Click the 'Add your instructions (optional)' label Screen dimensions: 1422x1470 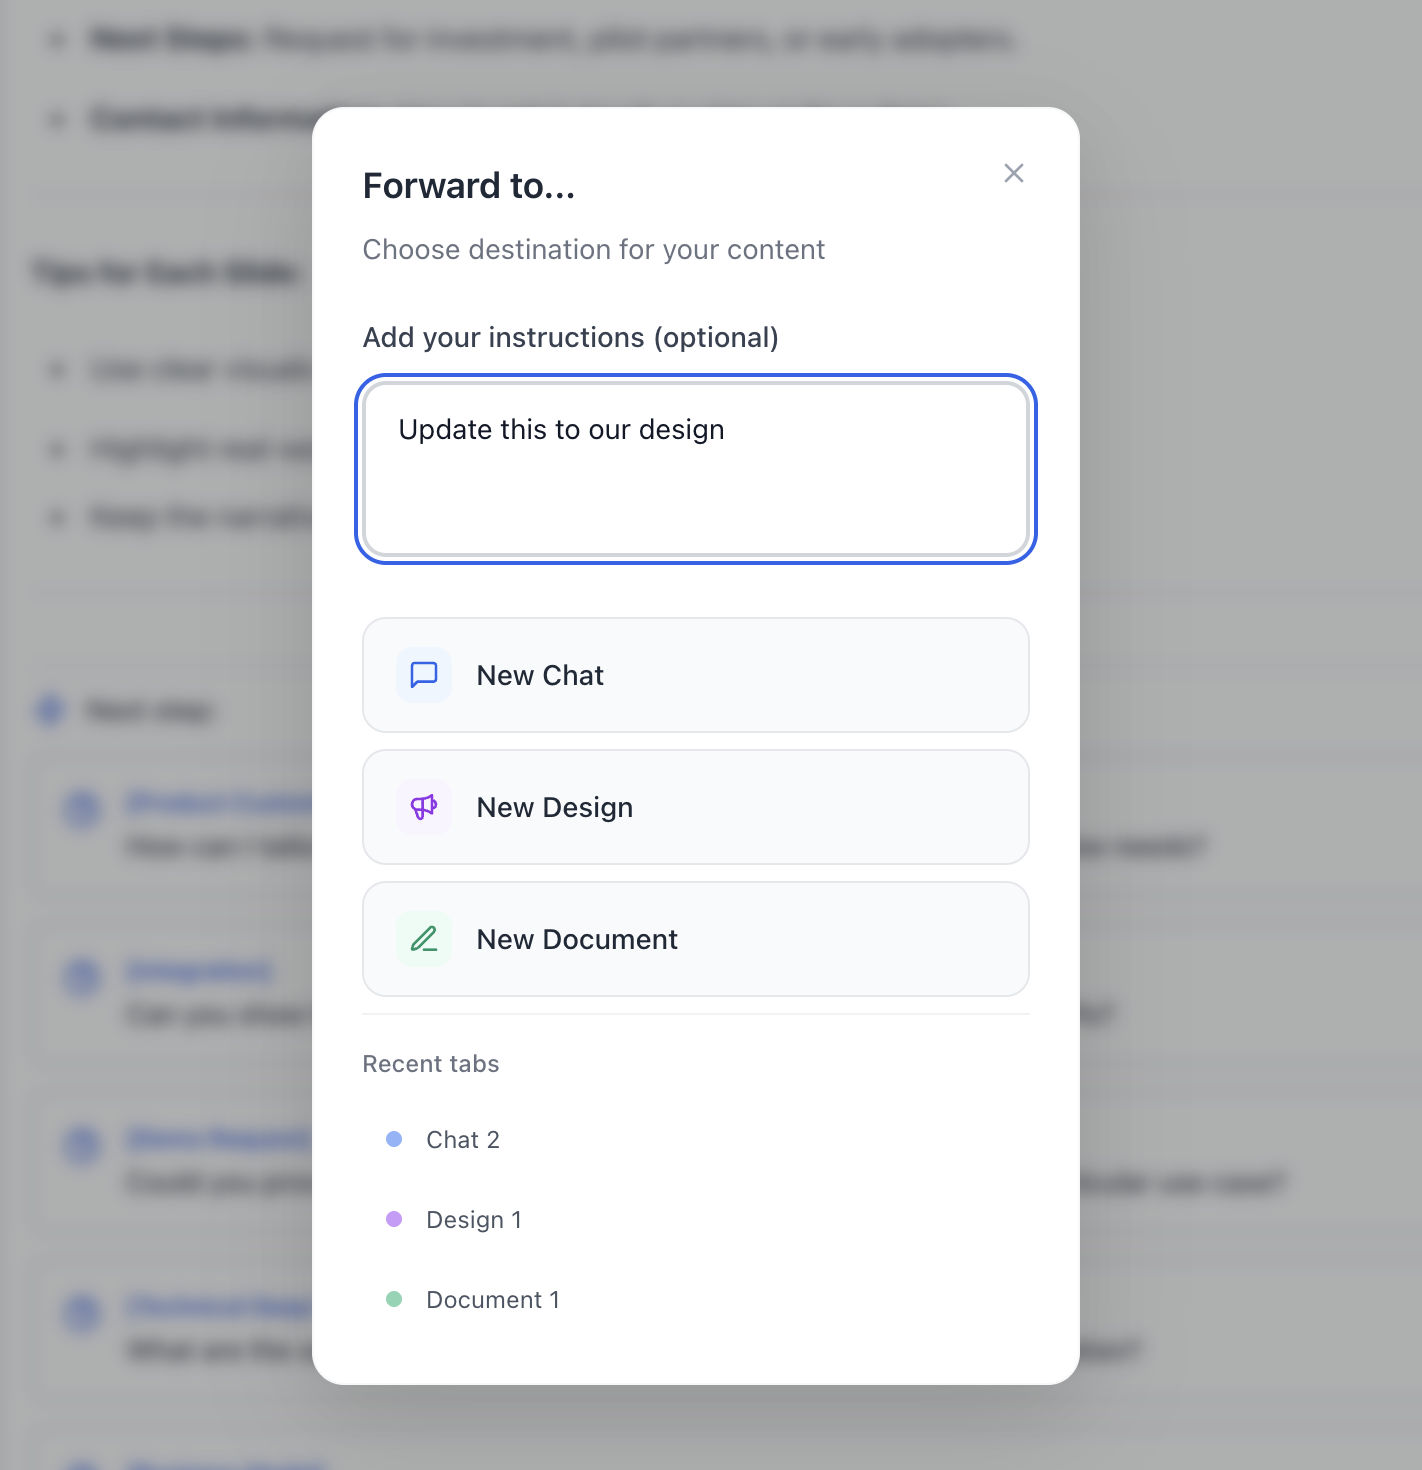tap(570, 338)
